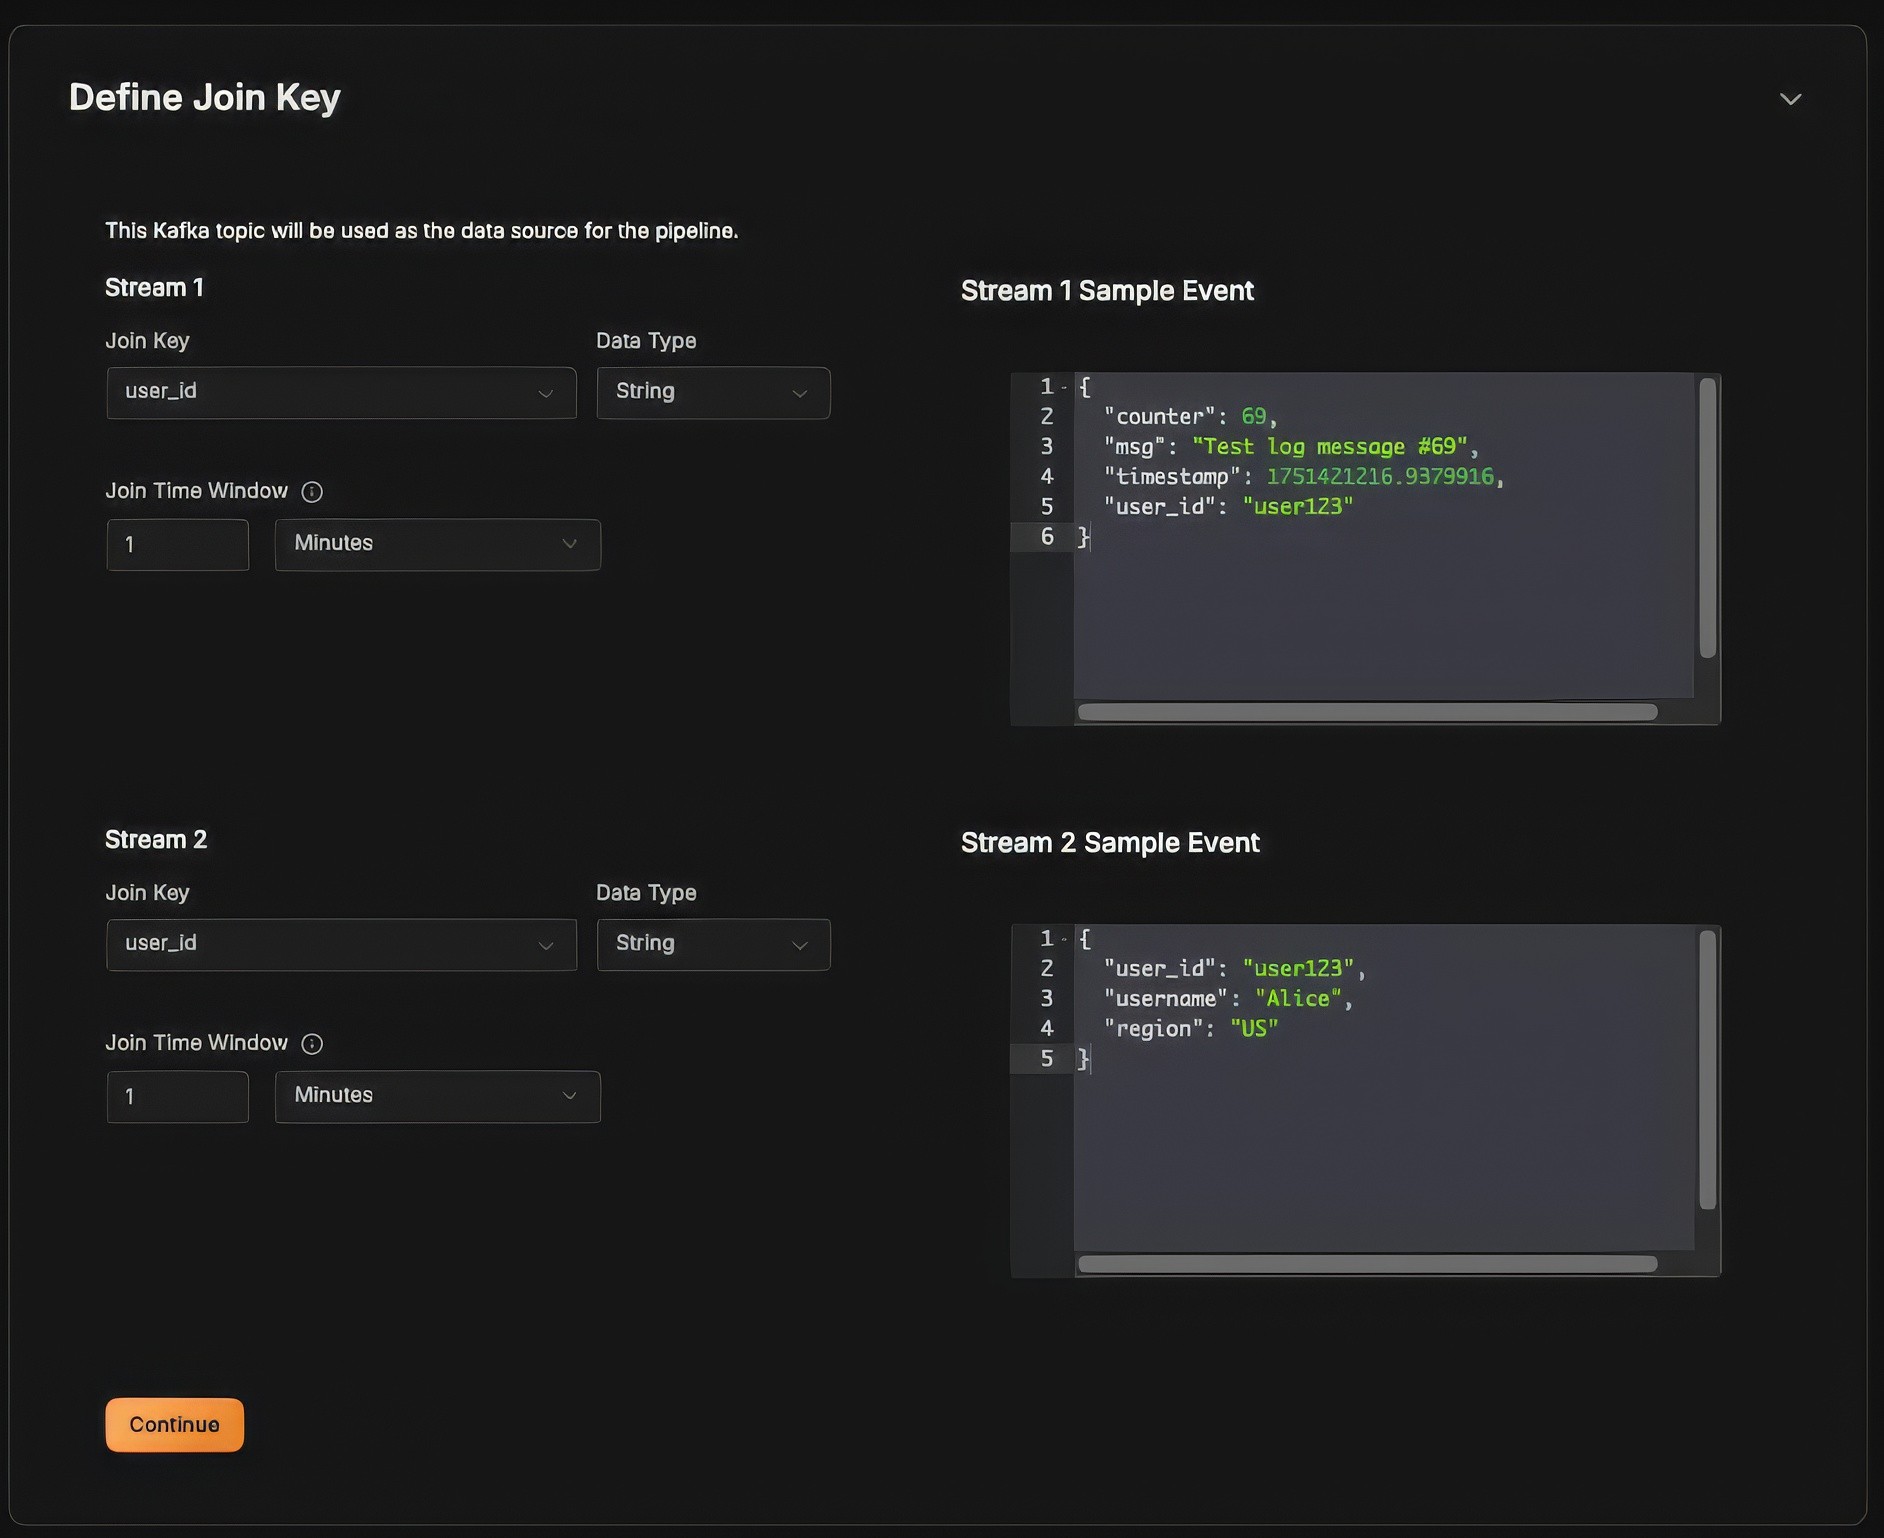Click the Stream 2 editor vertical scrollbar
The width and height of the screenshot is (1884, 1538).
pyautogui.click(x=1708, y=1070)
